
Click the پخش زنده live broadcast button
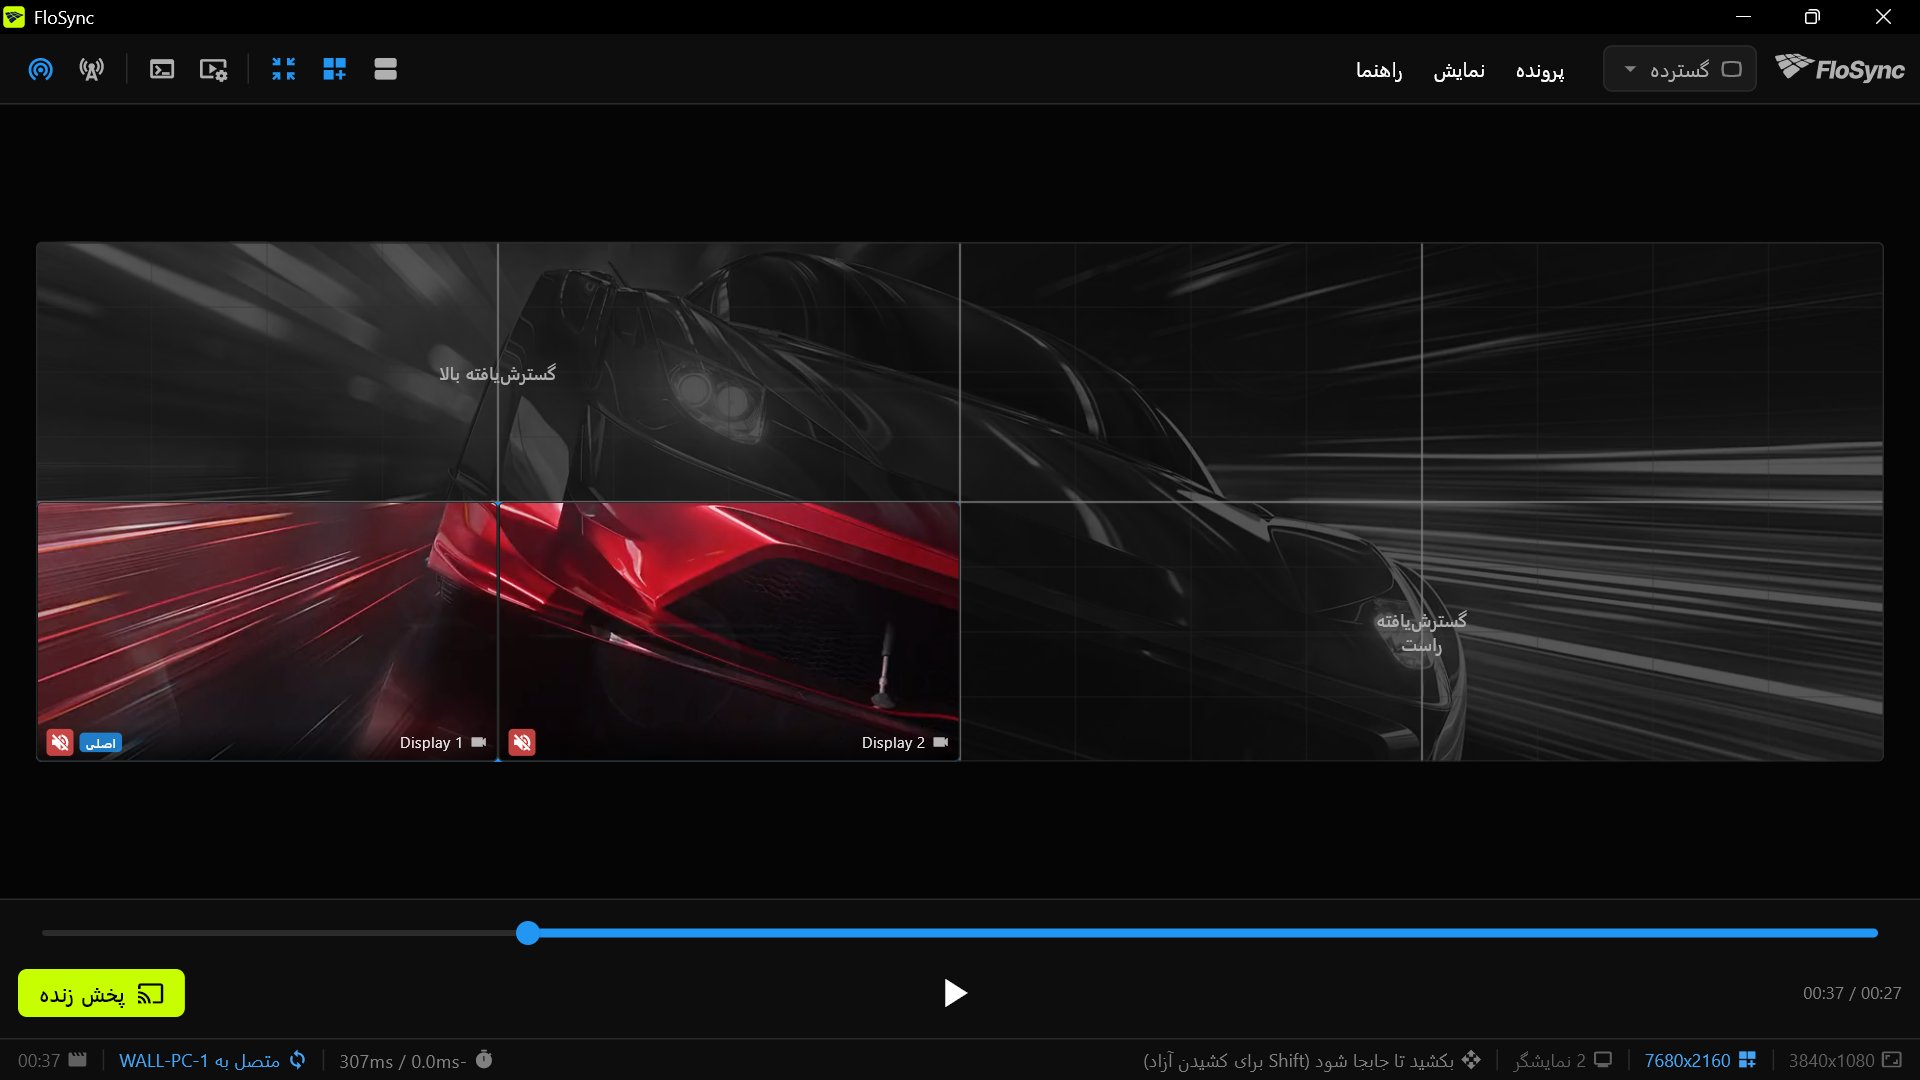pyautogui.click(x=101, y=993)
